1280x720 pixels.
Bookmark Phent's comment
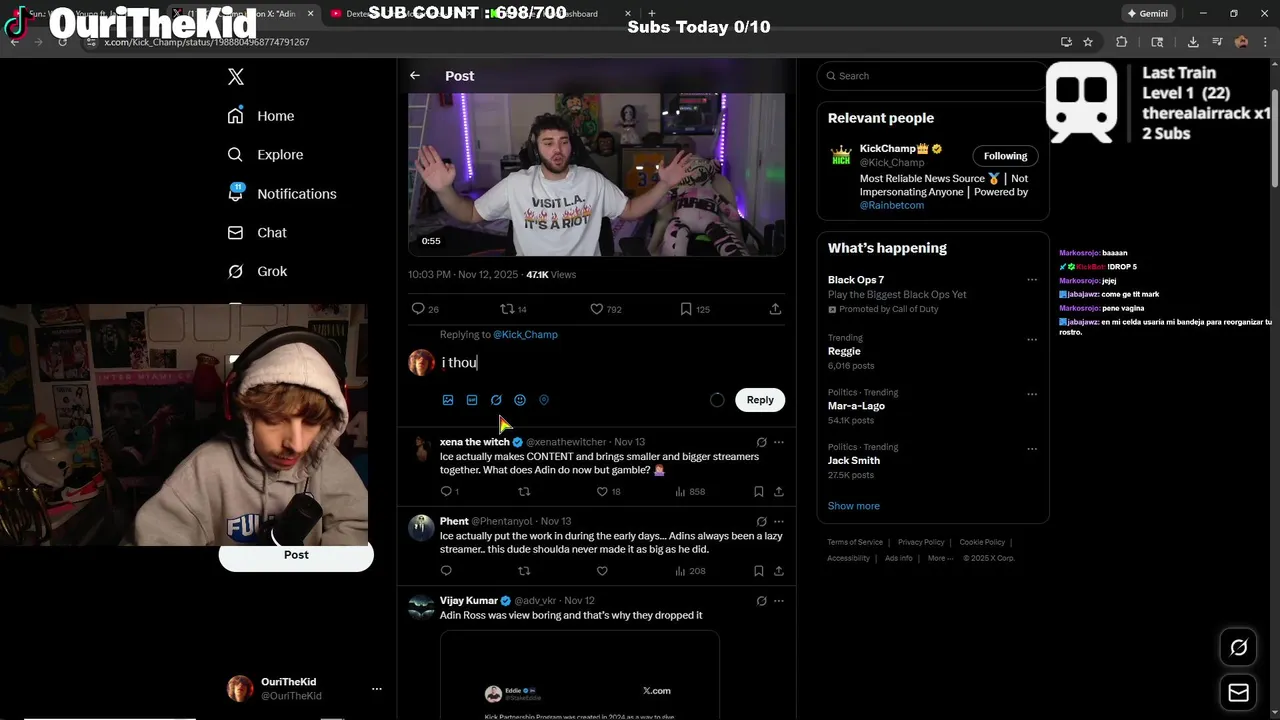759,571
